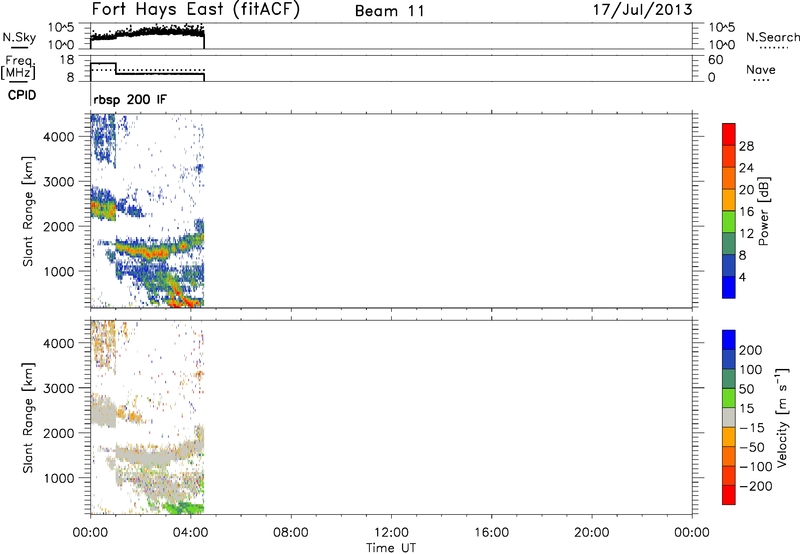Click the '28' power scale value

click(746, 146)
